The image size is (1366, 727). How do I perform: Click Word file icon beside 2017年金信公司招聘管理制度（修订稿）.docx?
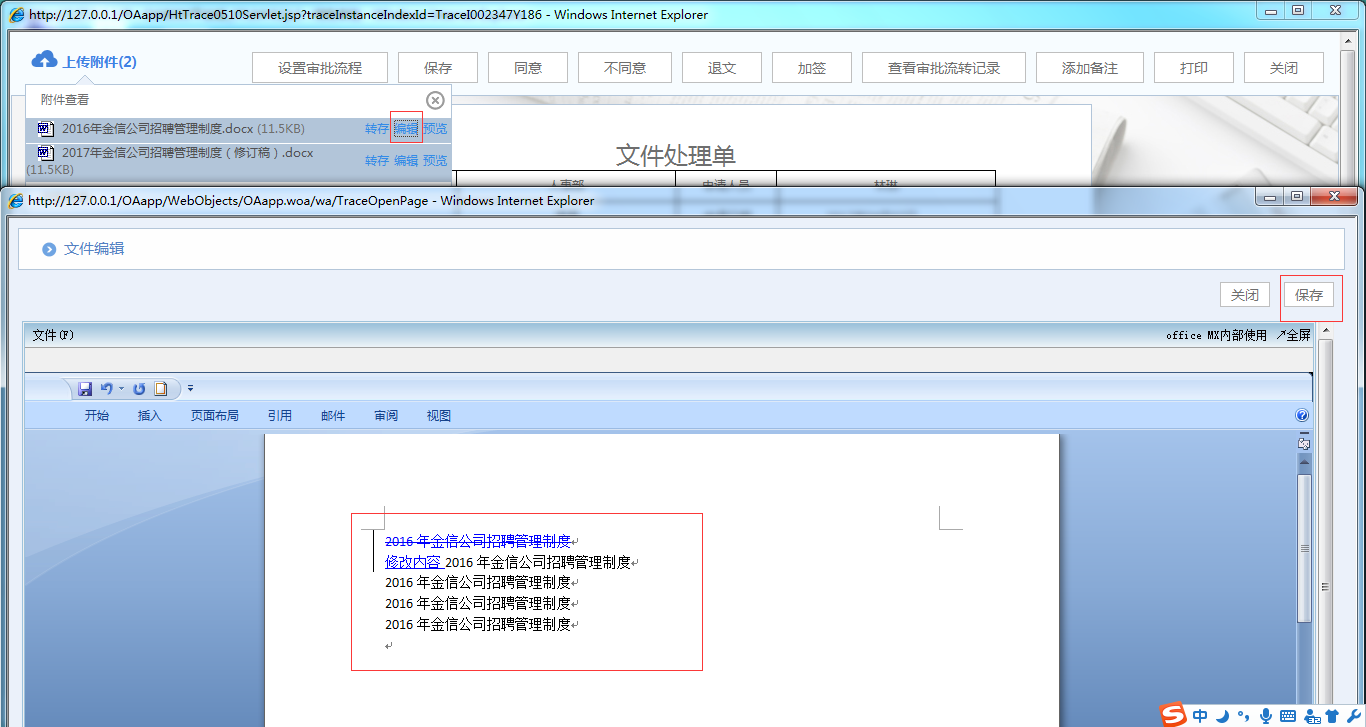(x=45, y=153)
